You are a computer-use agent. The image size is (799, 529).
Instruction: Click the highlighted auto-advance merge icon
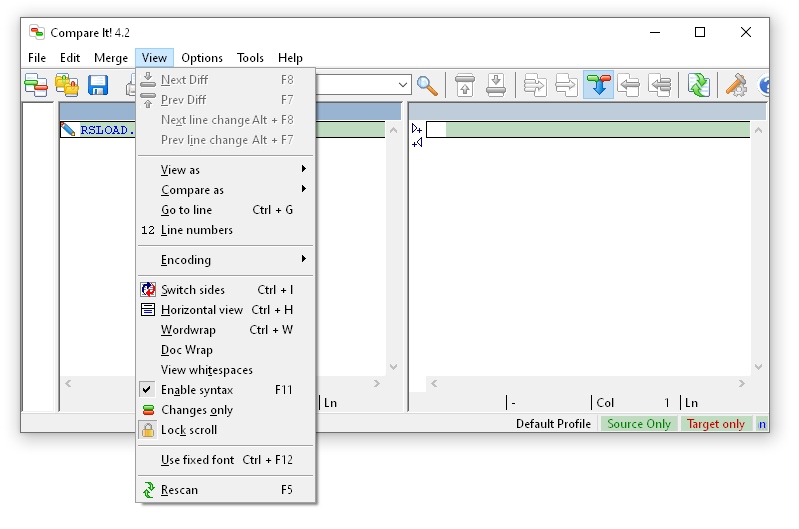598,85
